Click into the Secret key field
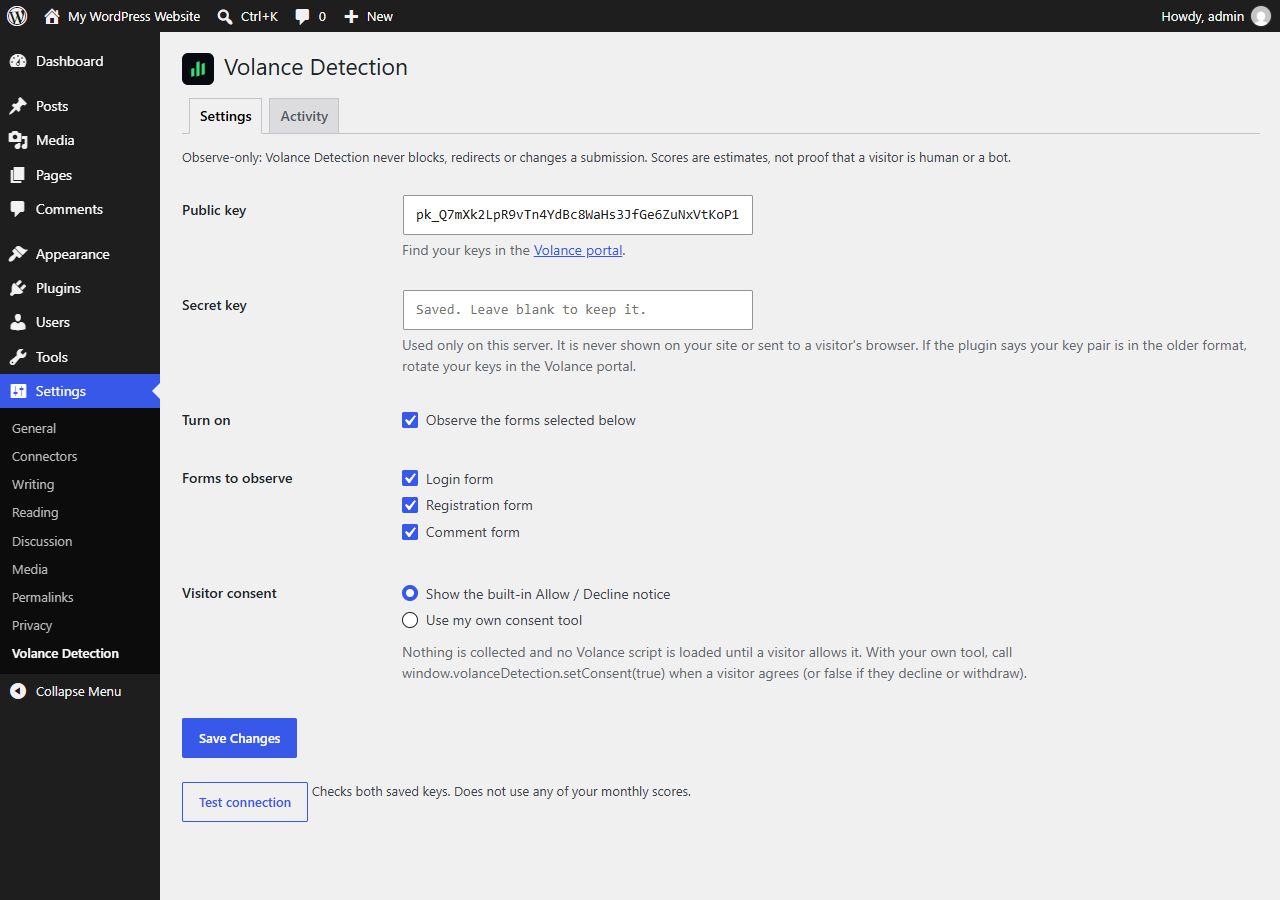This screenshot has height=900, width=1280. pos(577,310)
